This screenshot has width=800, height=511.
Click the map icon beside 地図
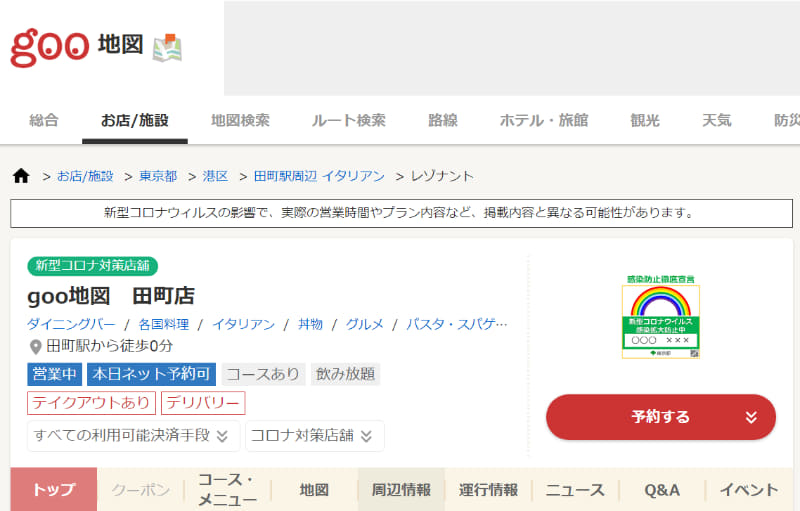[167, 48]
